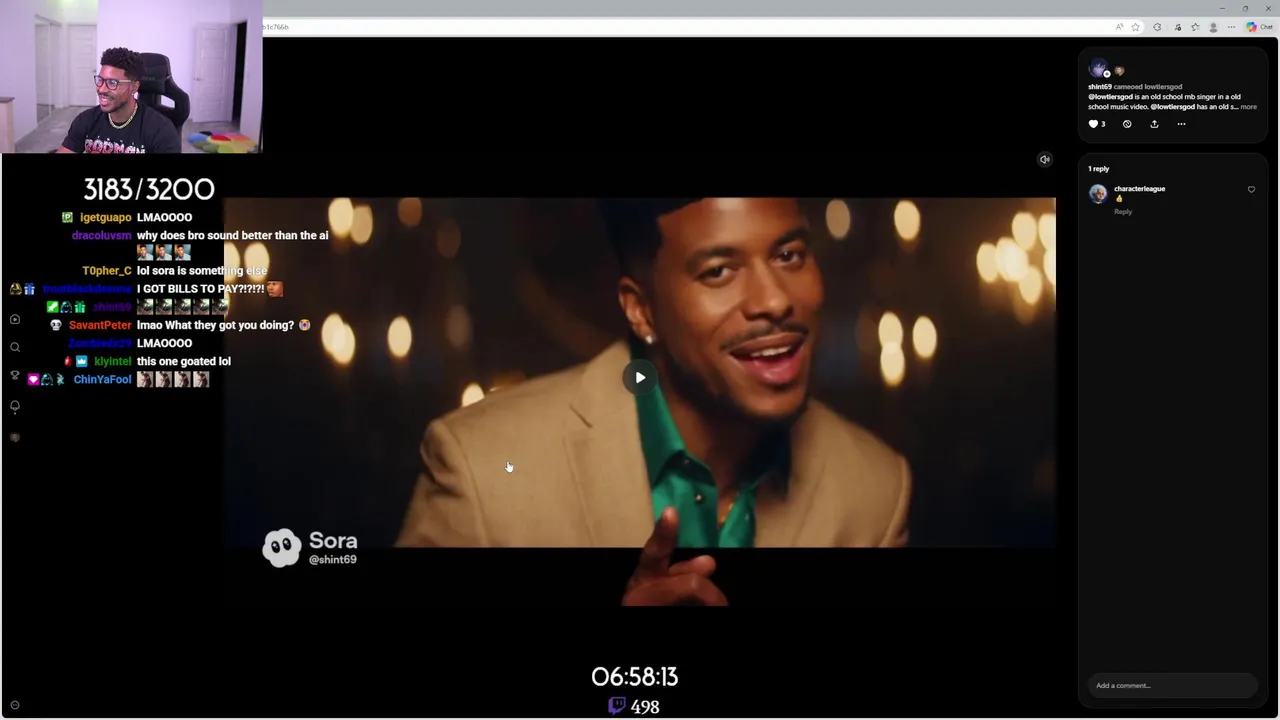Image resolution: width=1280 pixels, height=720 pixels.
Task: Open first @lowtiersgod mention in caption
Action: pos(1110,97)
